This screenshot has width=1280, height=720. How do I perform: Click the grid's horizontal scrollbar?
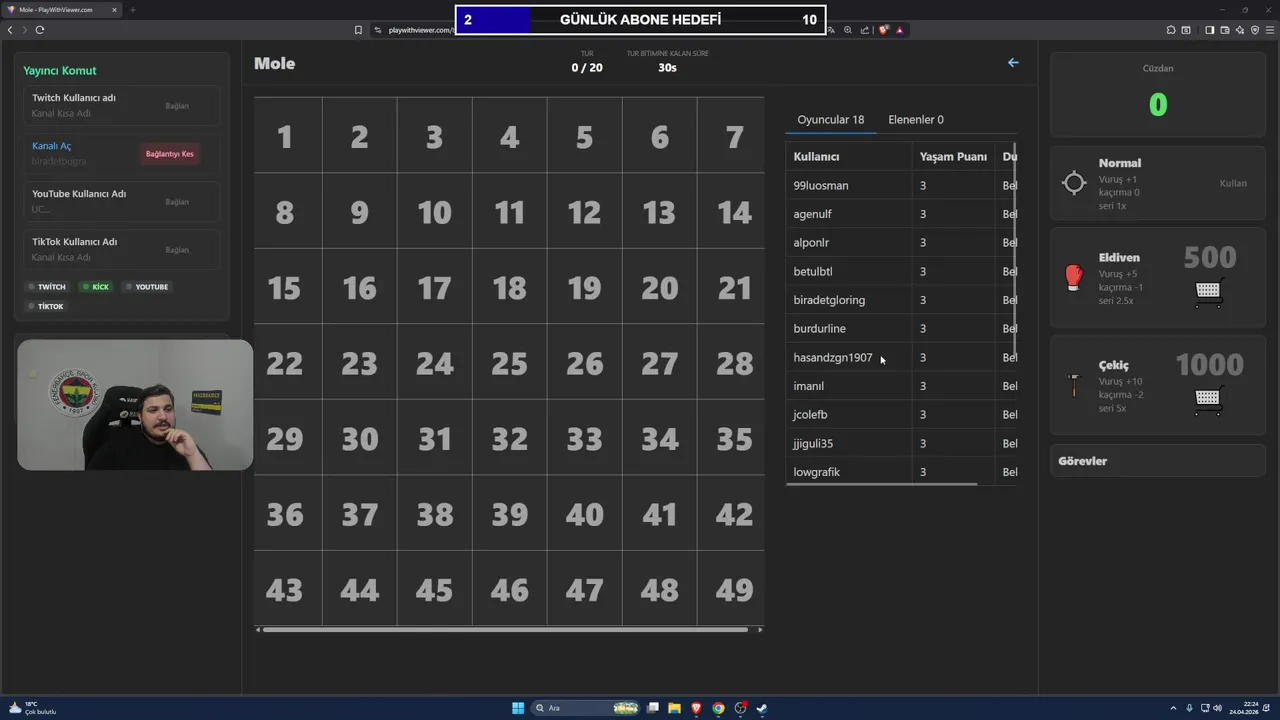pyautogui.click(x=506, y=629)
